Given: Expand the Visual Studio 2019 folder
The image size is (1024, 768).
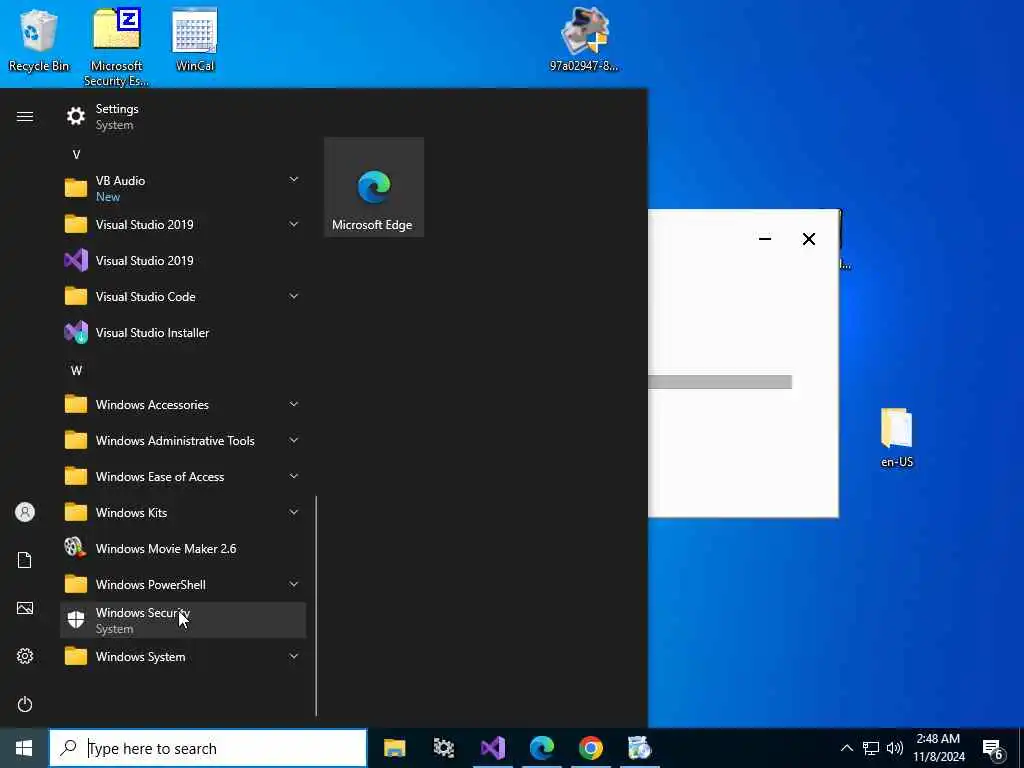Looking at the screenshot, I should point(183,225).
